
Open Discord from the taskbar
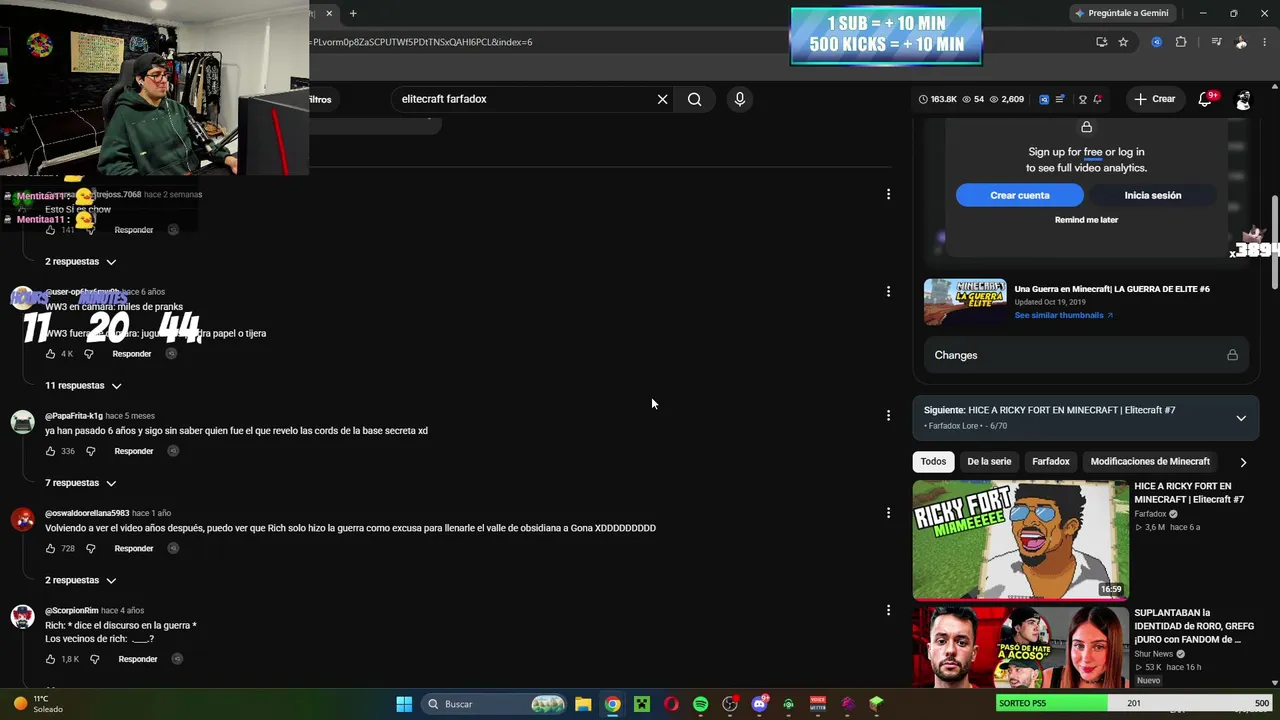pyautogui.click(x=759, y=704)
